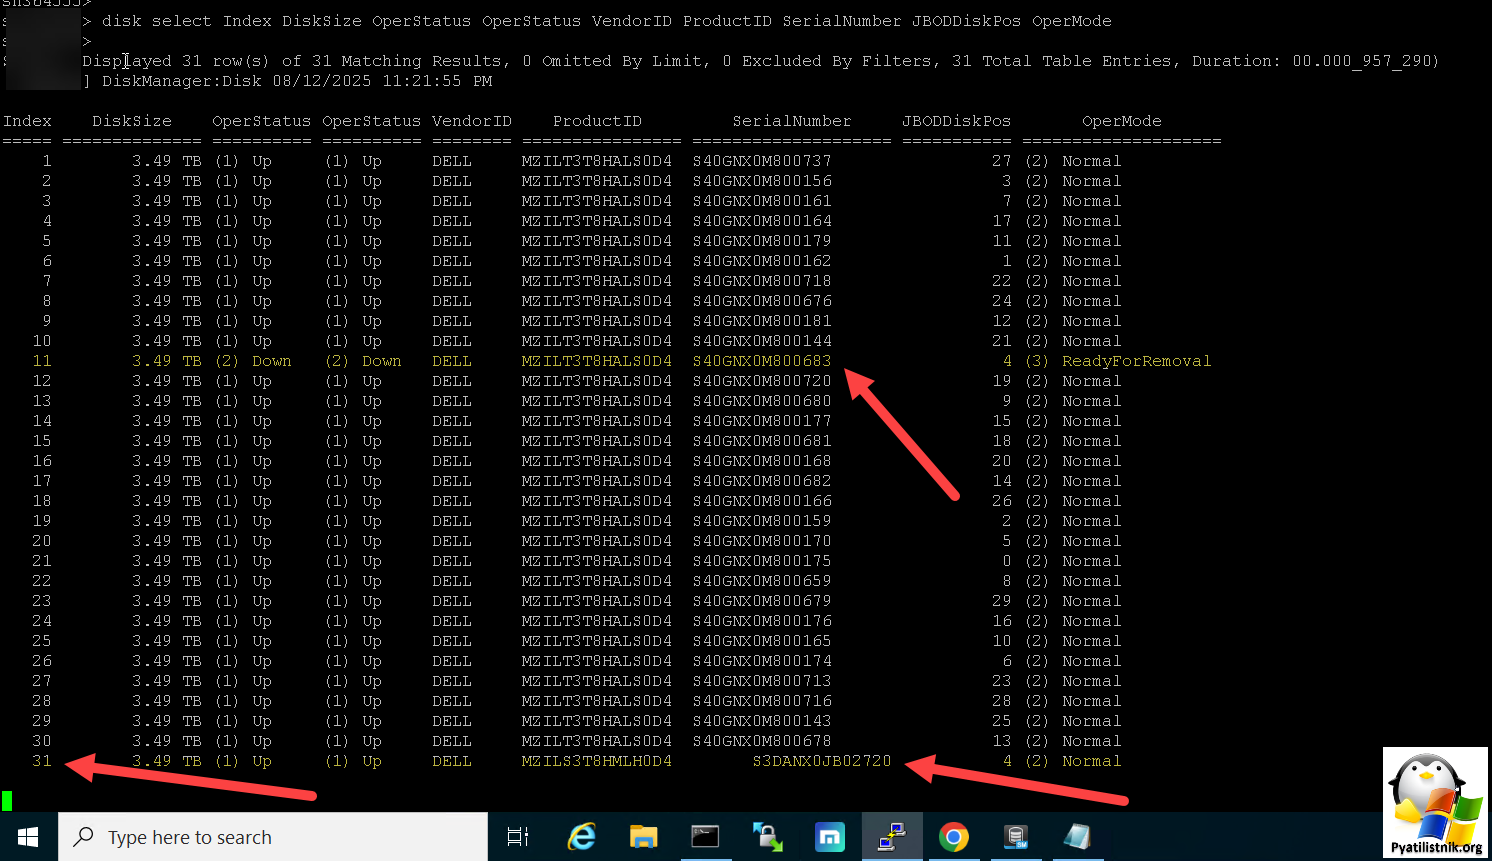Click serial number S40GNX0M800159
The height and width of the screenshot is (861, 1492).
coord(762,521)
